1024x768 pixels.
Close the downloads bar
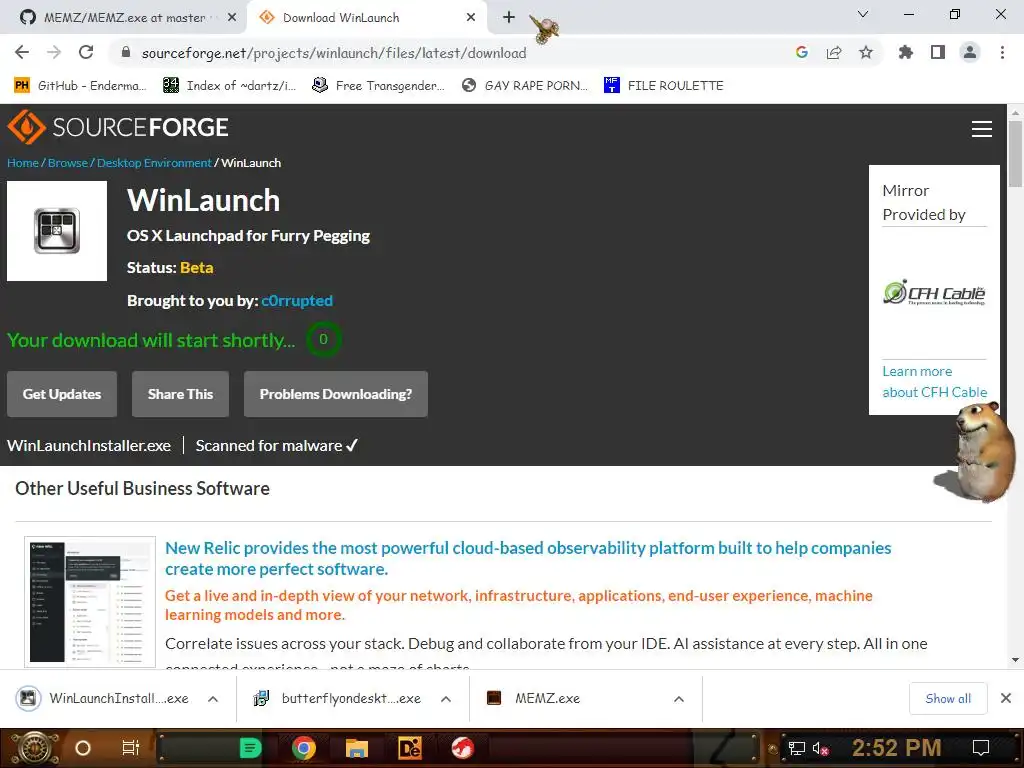[1006, 698]
